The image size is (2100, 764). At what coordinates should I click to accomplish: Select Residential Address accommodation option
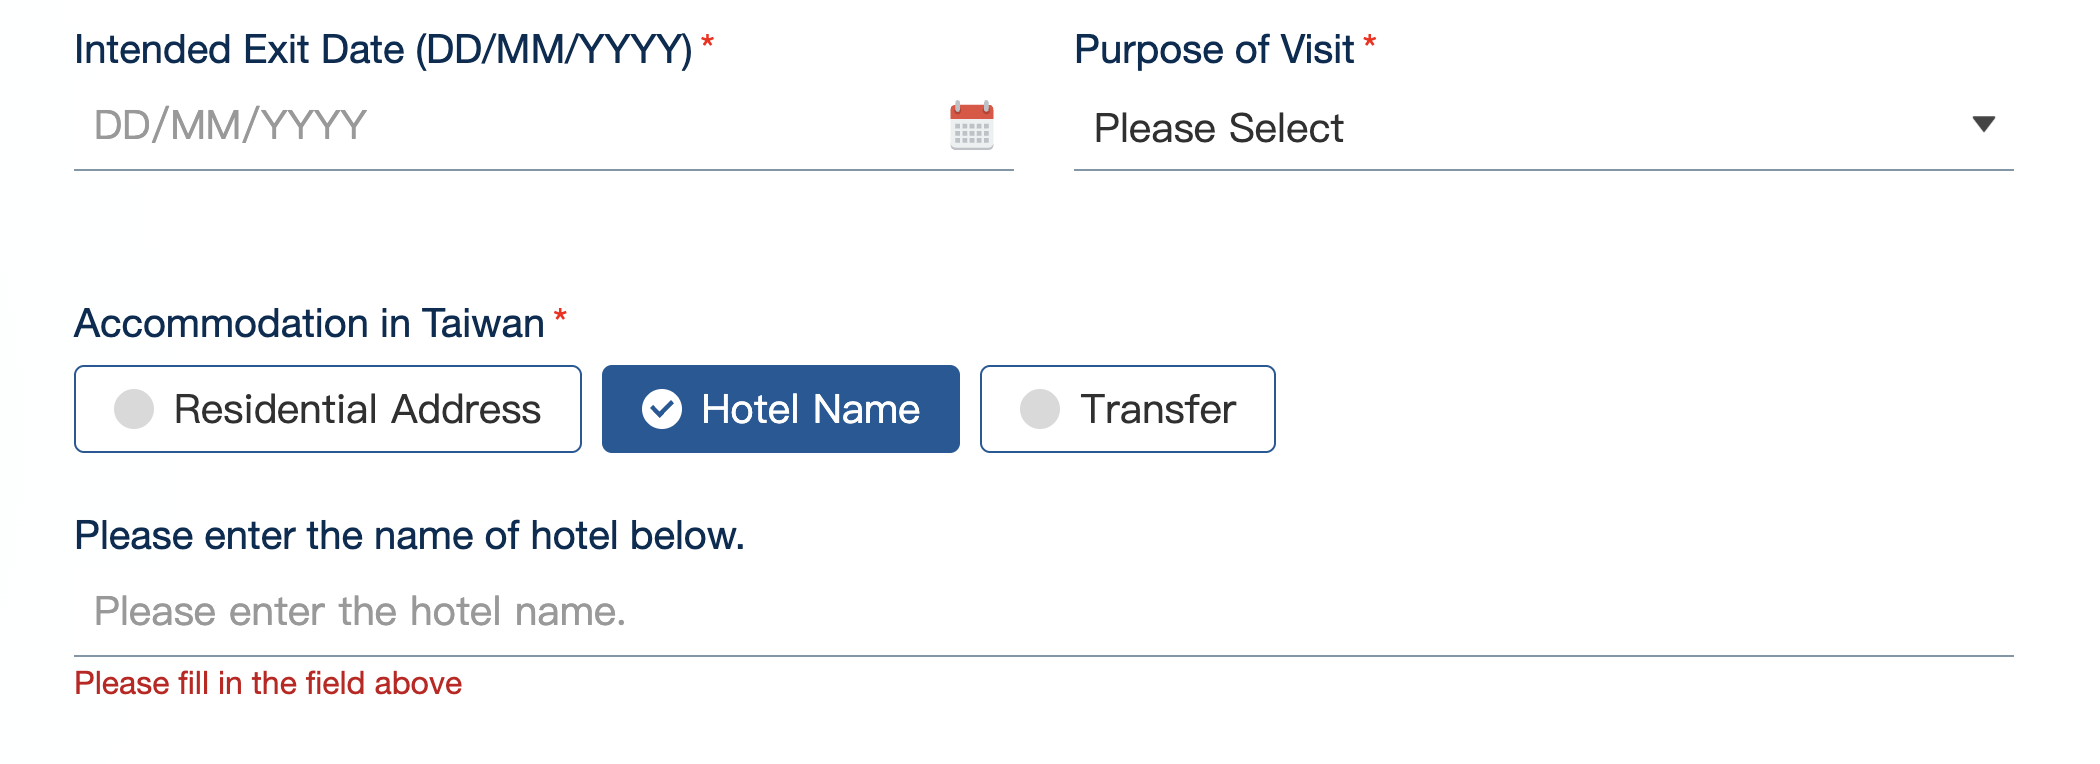[x=327, y=409]
